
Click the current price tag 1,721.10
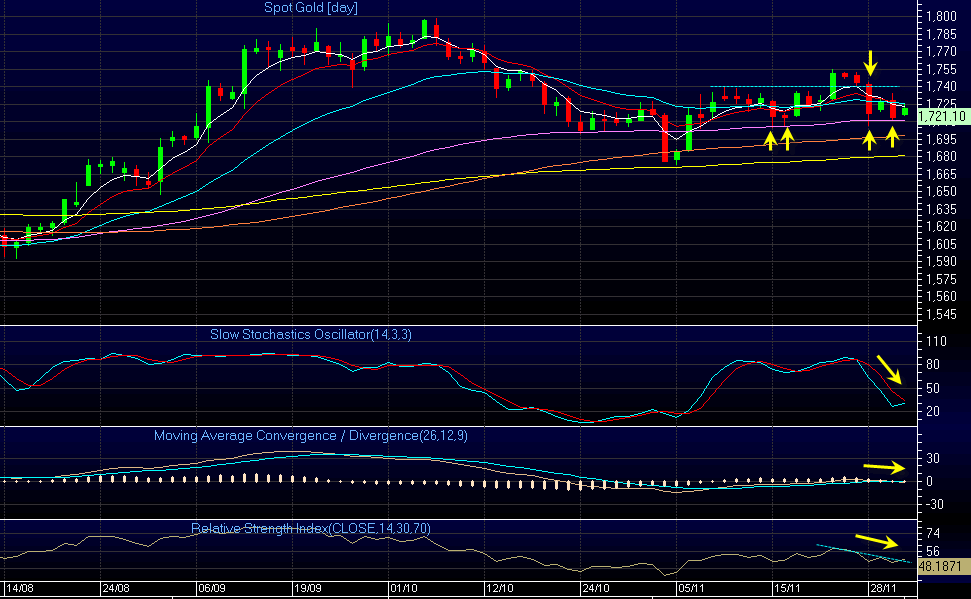(x=941, y=117)
